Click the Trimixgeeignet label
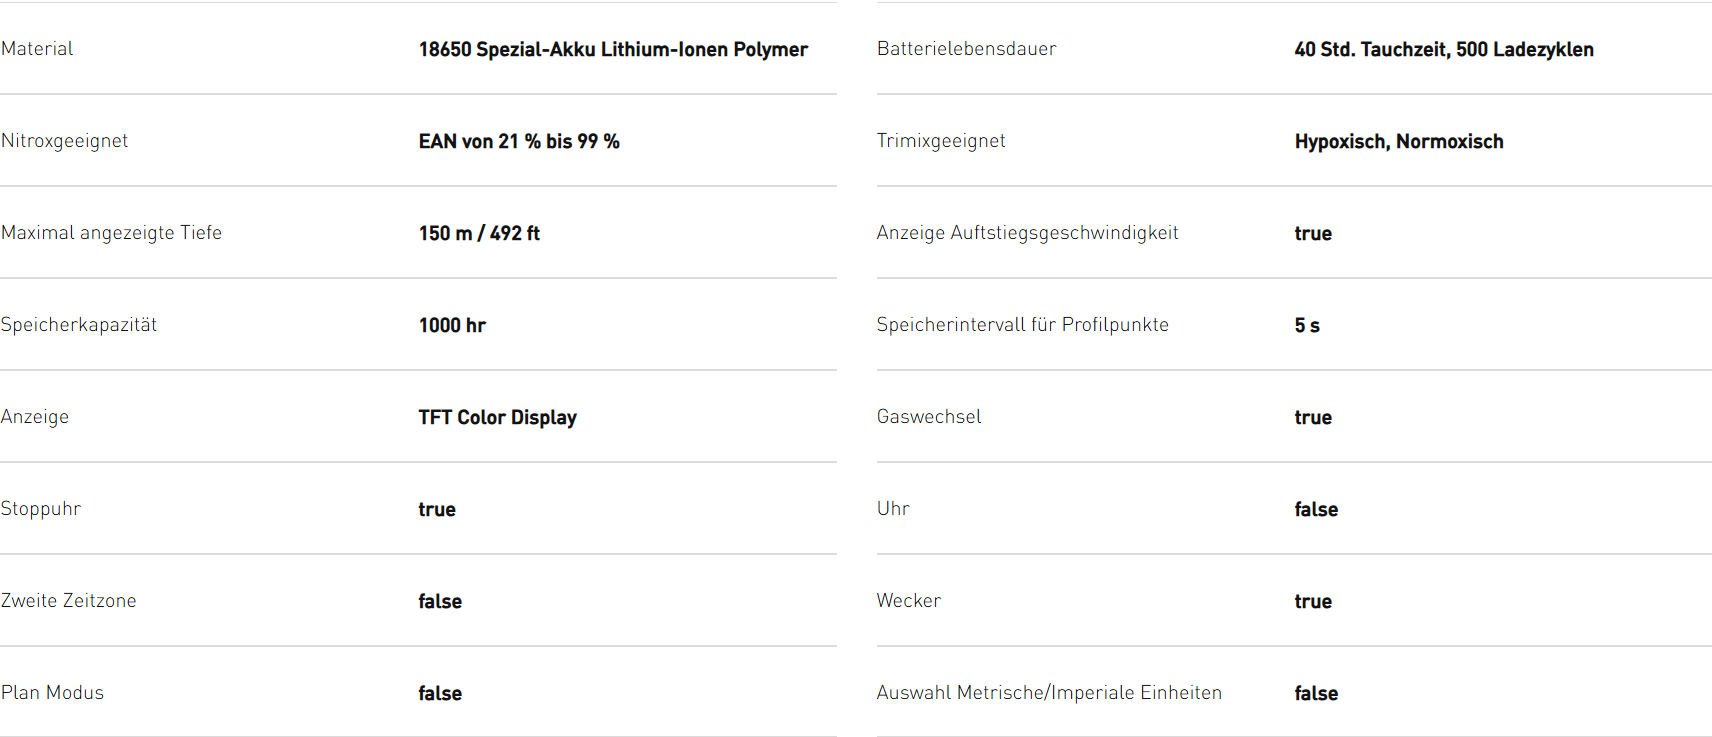The image size is (1712, 737). [x=941, y=141]
